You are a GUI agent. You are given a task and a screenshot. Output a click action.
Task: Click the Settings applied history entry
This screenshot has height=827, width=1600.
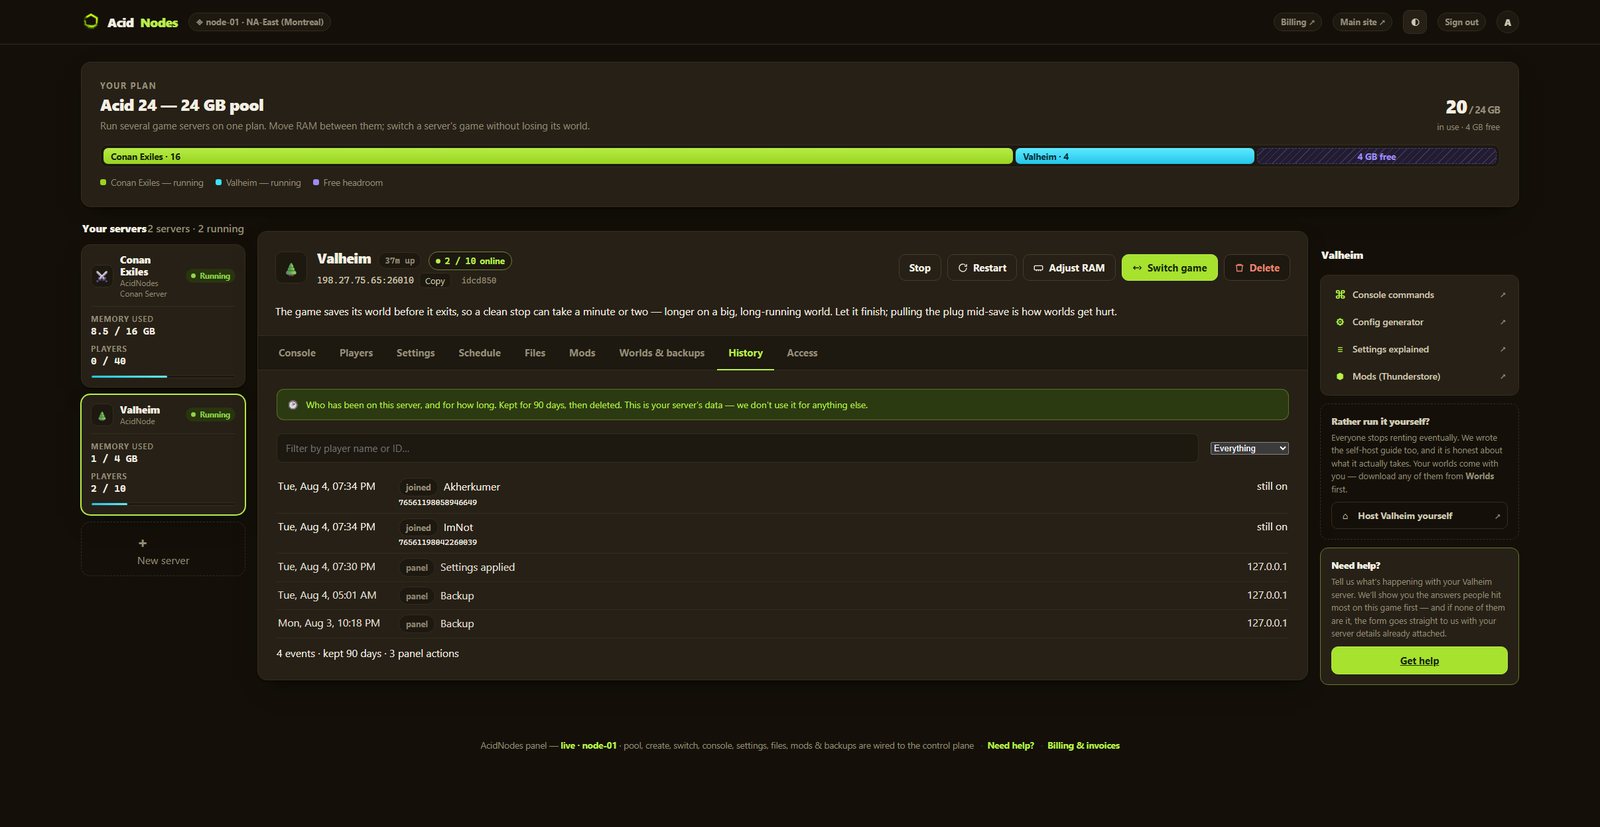(782, 567)
